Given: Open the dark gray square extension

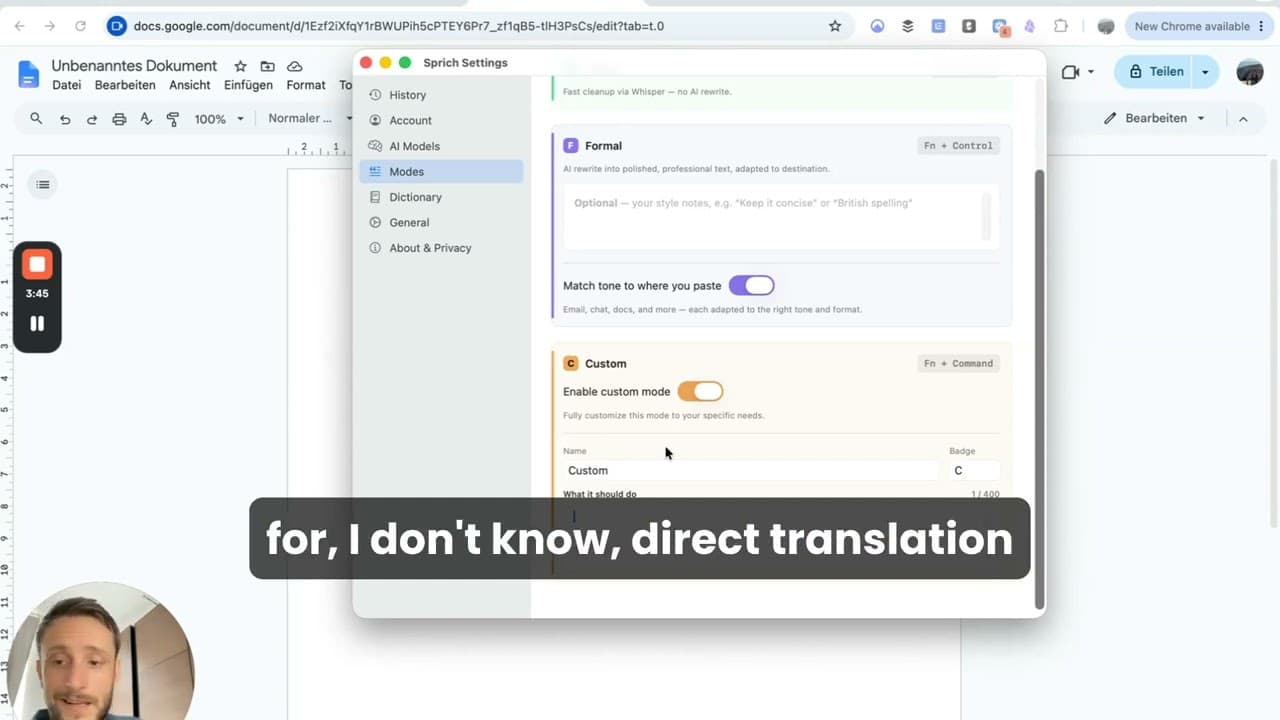Looking at the screenshot, I should 968,26.
